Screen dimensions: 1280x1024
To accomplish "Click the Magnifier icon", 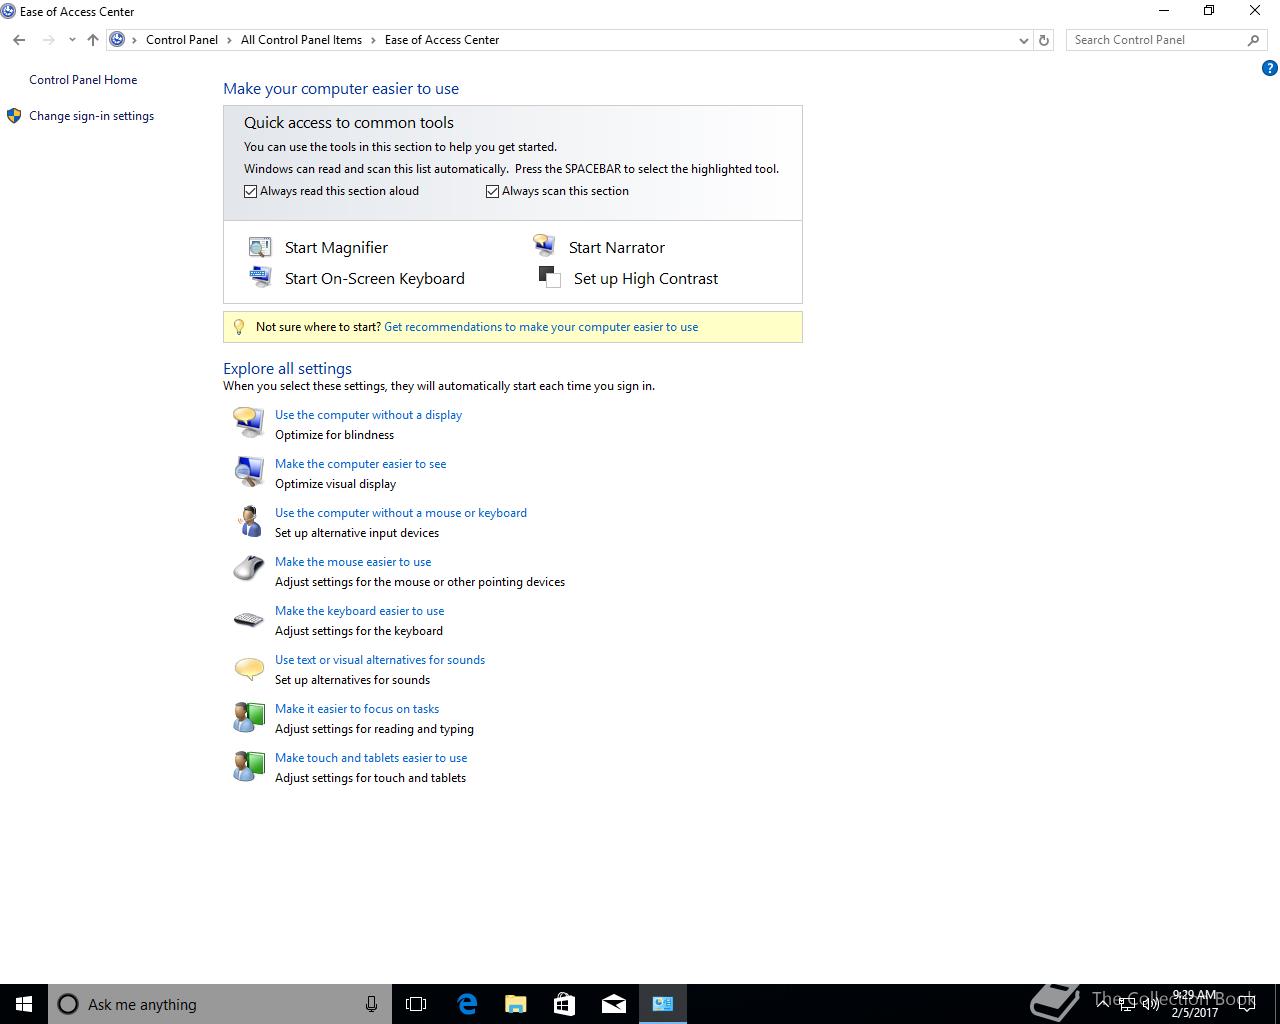I will (x=260, y=247).
